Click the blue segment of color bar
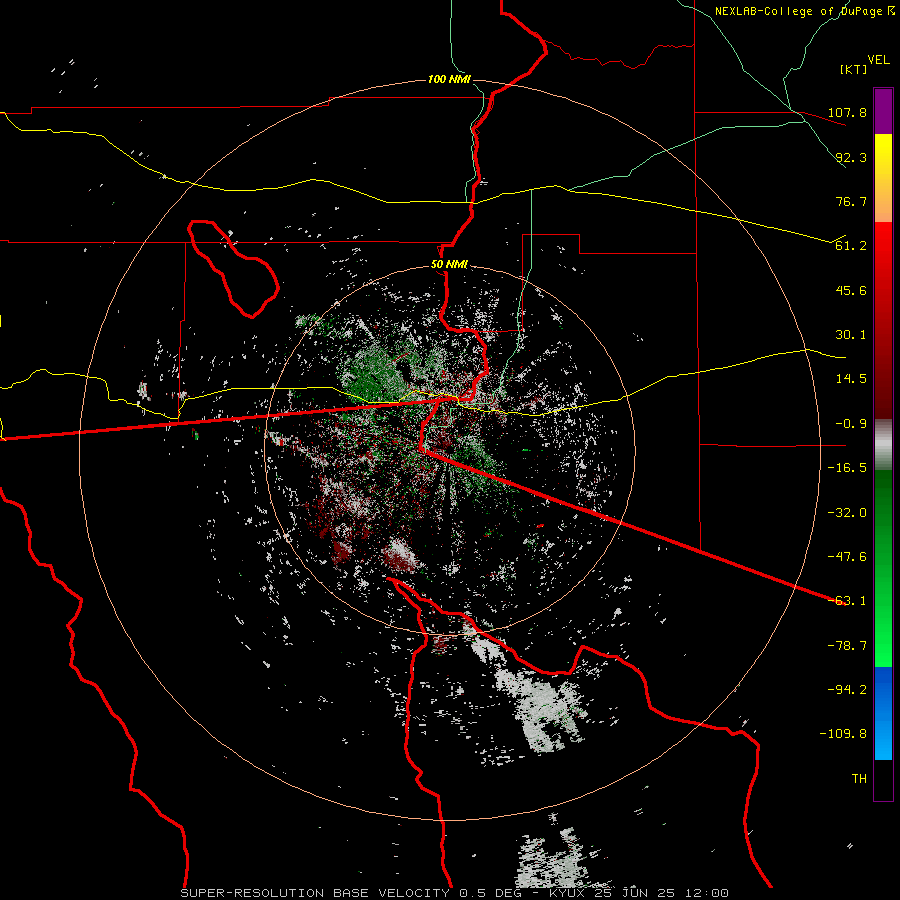Screen dimensions: 900x900 (883, 713)
